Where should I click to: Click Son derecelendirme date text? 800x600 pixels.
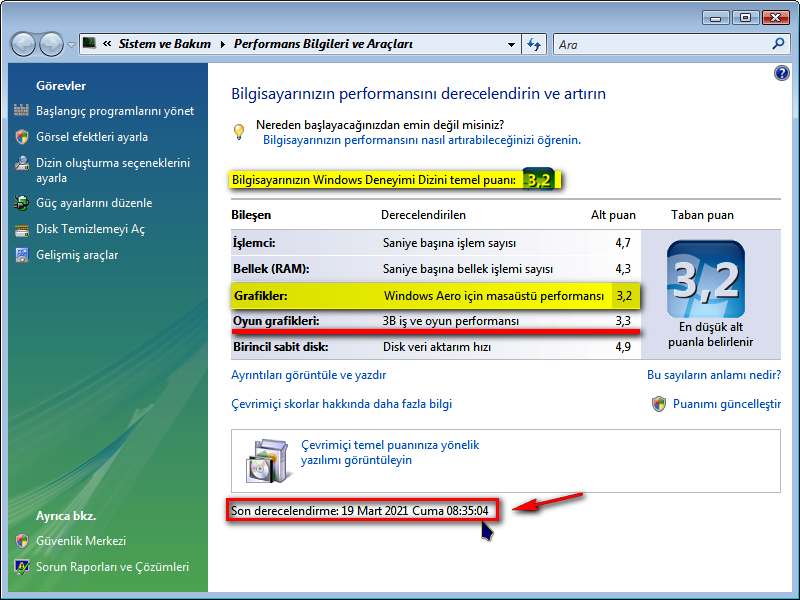[360, 511]
